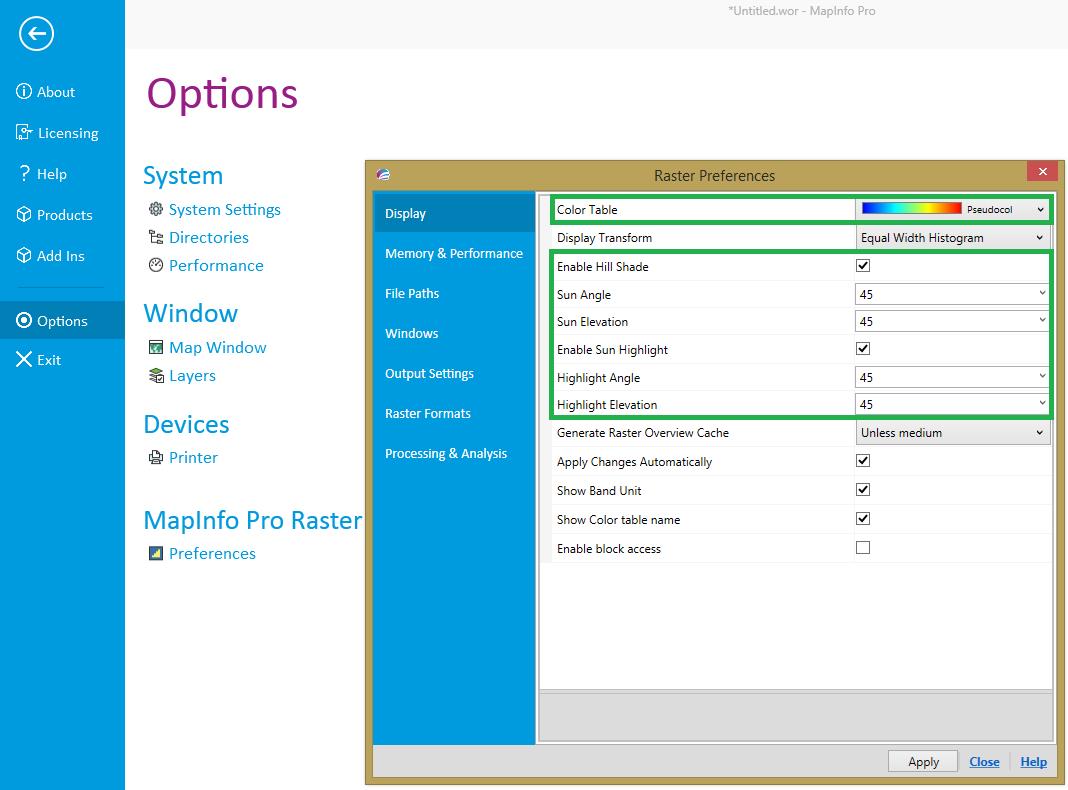This screenshot has height=790, width=1068.
Task: Open the File Paths tab
Action: 454,294
